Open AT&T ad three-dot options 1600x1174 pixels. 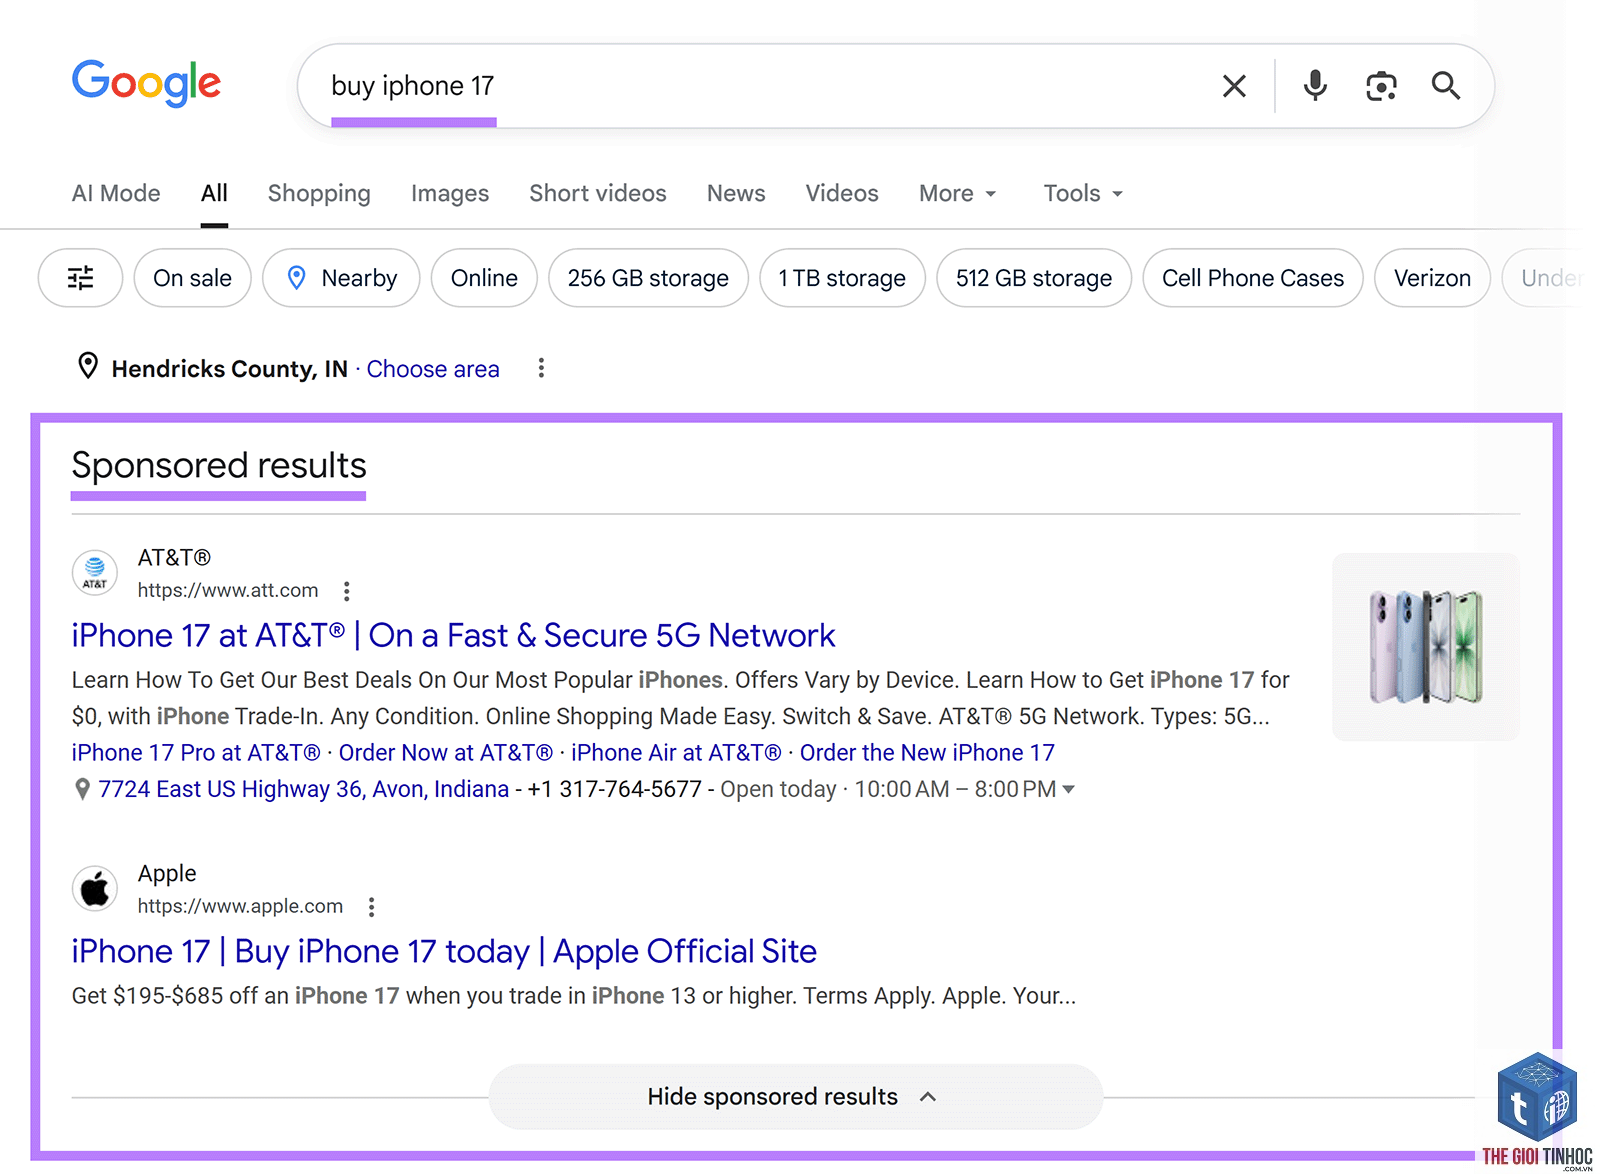(x=347, y=591)
